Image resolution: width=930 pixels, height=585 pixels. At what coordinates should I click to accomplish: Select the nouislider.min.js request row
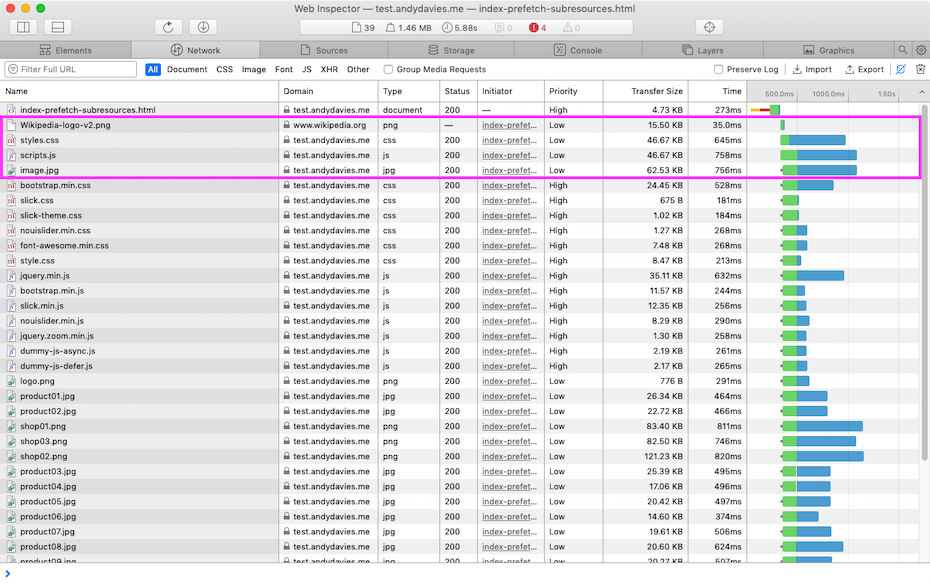pyautogui.click(x=462, y=321)
